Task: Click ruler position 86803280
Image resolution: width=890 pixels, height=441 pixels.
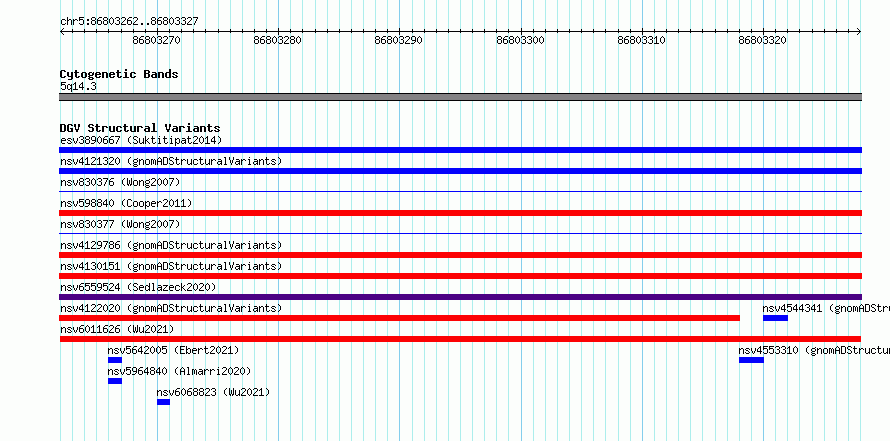Action: [278, 41]
